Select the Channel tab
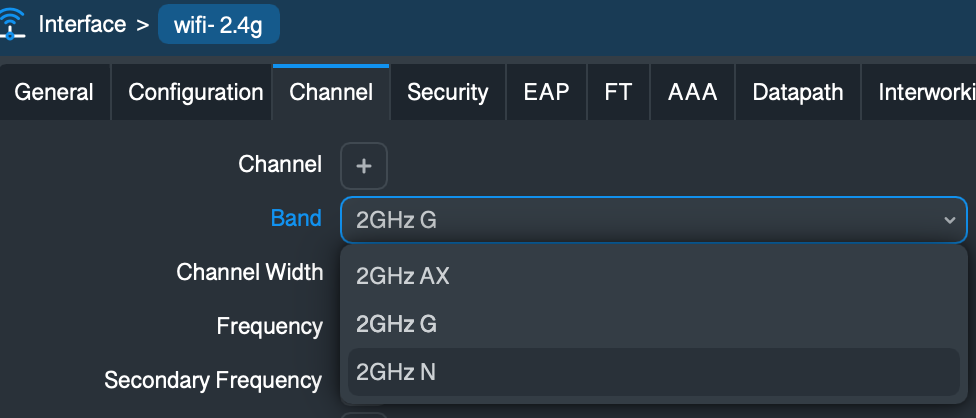Viewport: 976px width, 418px height. 331,93
